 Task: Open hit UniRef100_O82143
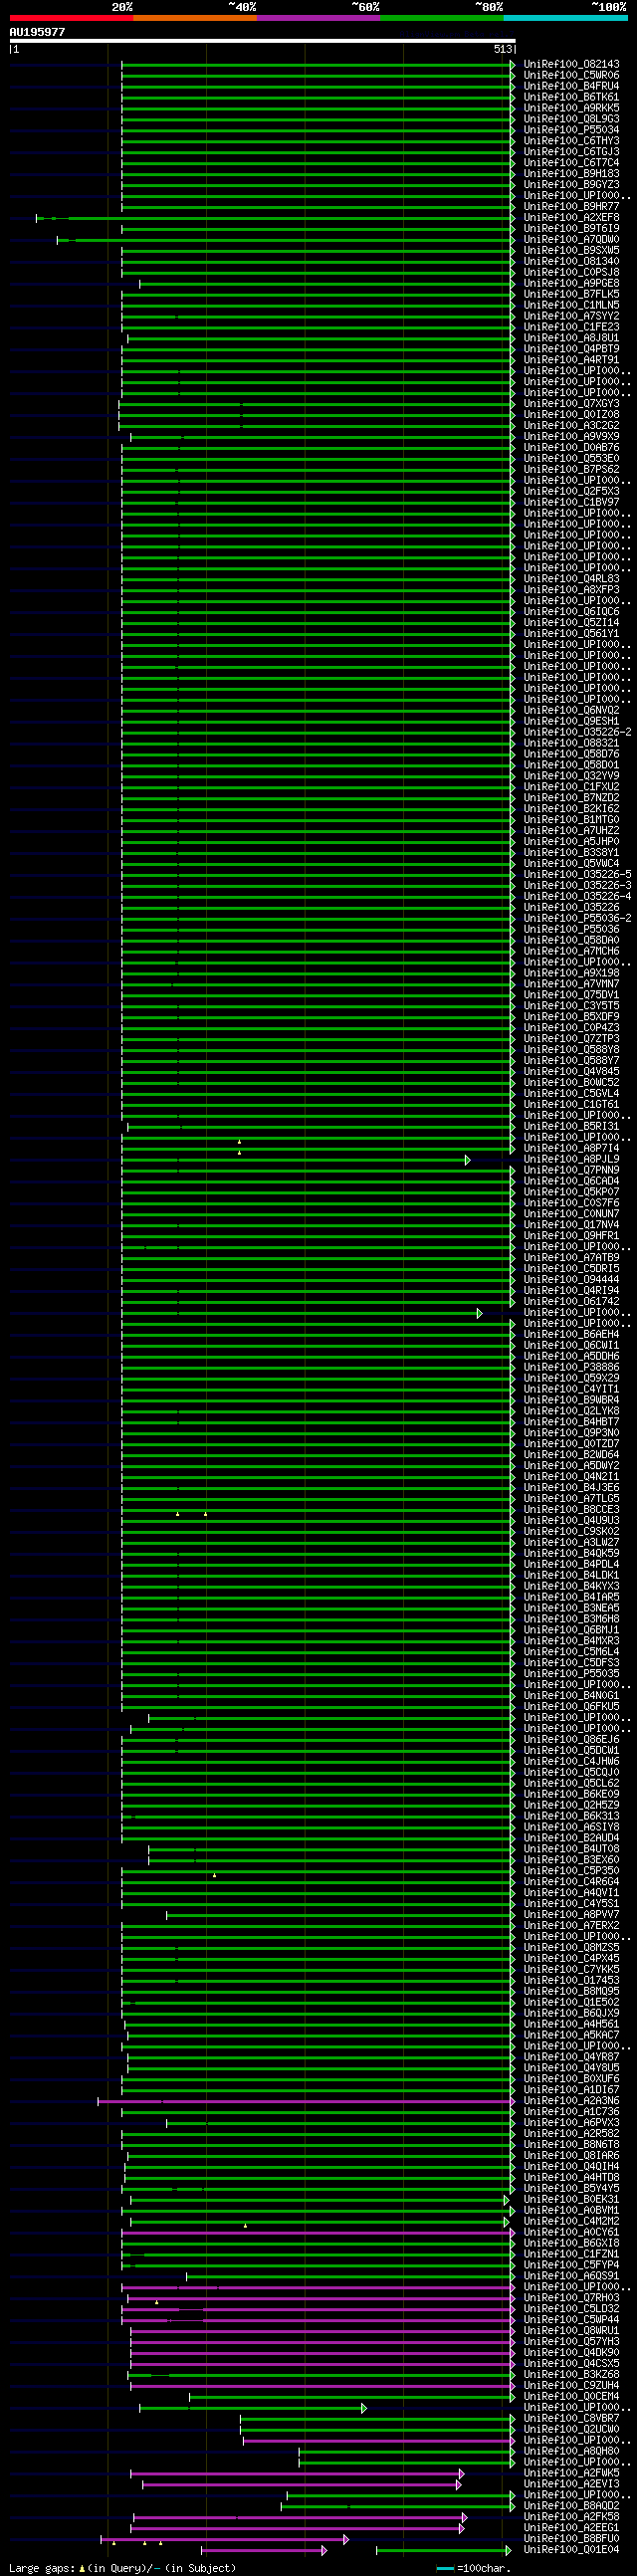click(571, 64)
